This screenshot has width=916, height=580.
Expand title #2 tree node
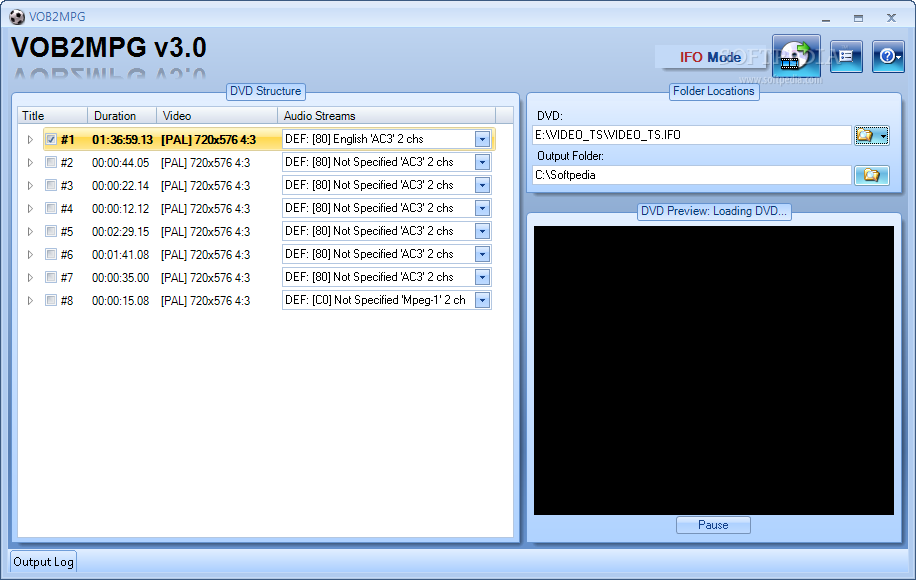tap(30, 162)
